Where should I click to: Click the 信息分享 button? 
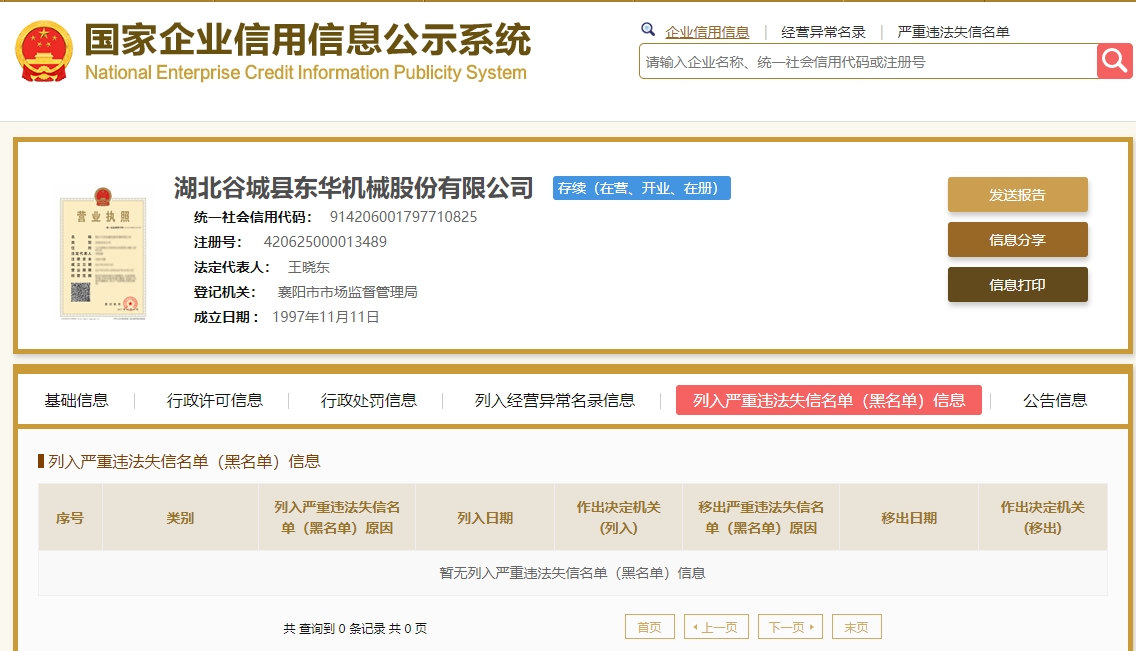[x=1018, y=240]
